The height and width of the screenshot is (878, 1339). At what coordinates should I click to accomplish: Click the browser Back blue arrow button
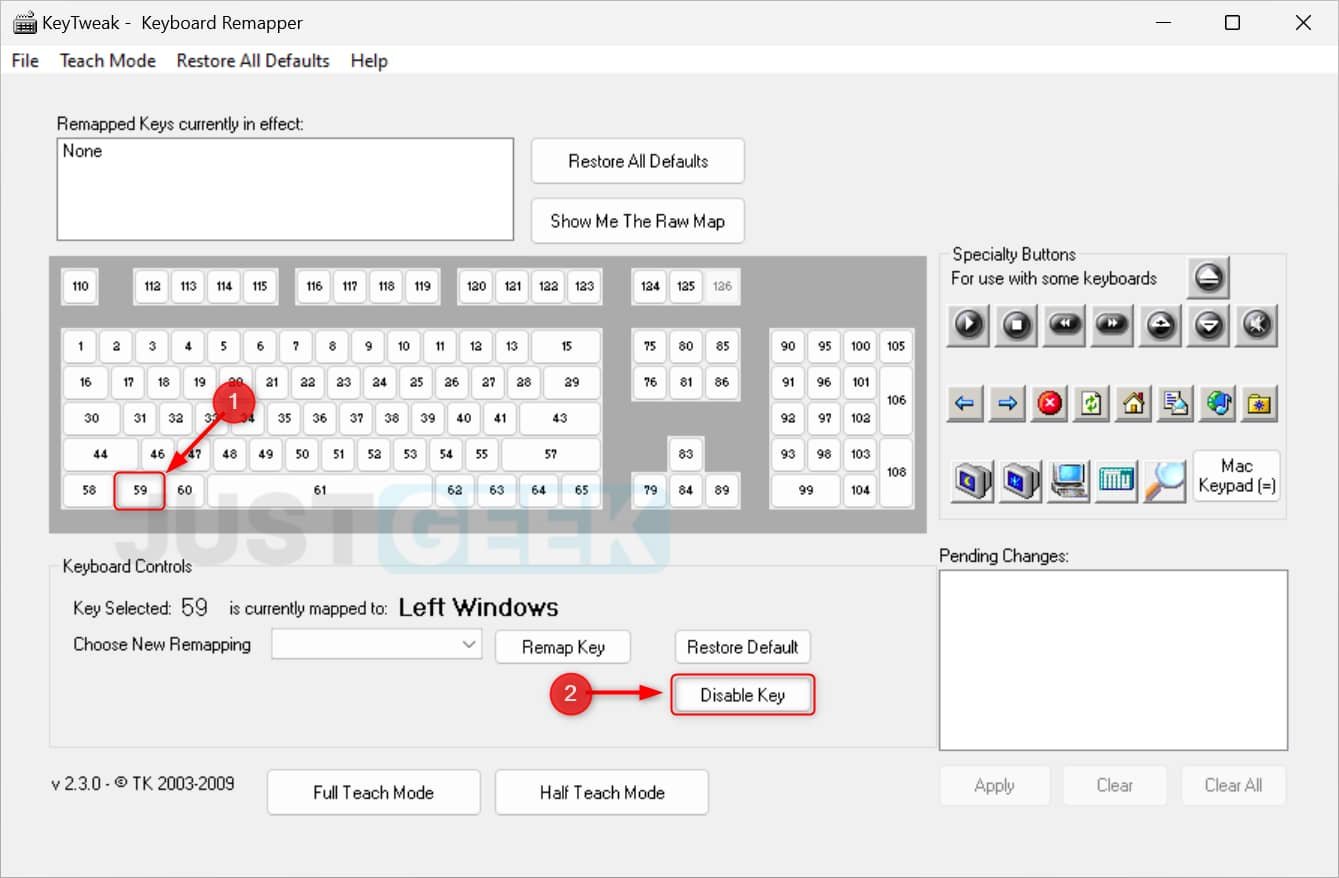pyautogui.click(x=965, y=403)
